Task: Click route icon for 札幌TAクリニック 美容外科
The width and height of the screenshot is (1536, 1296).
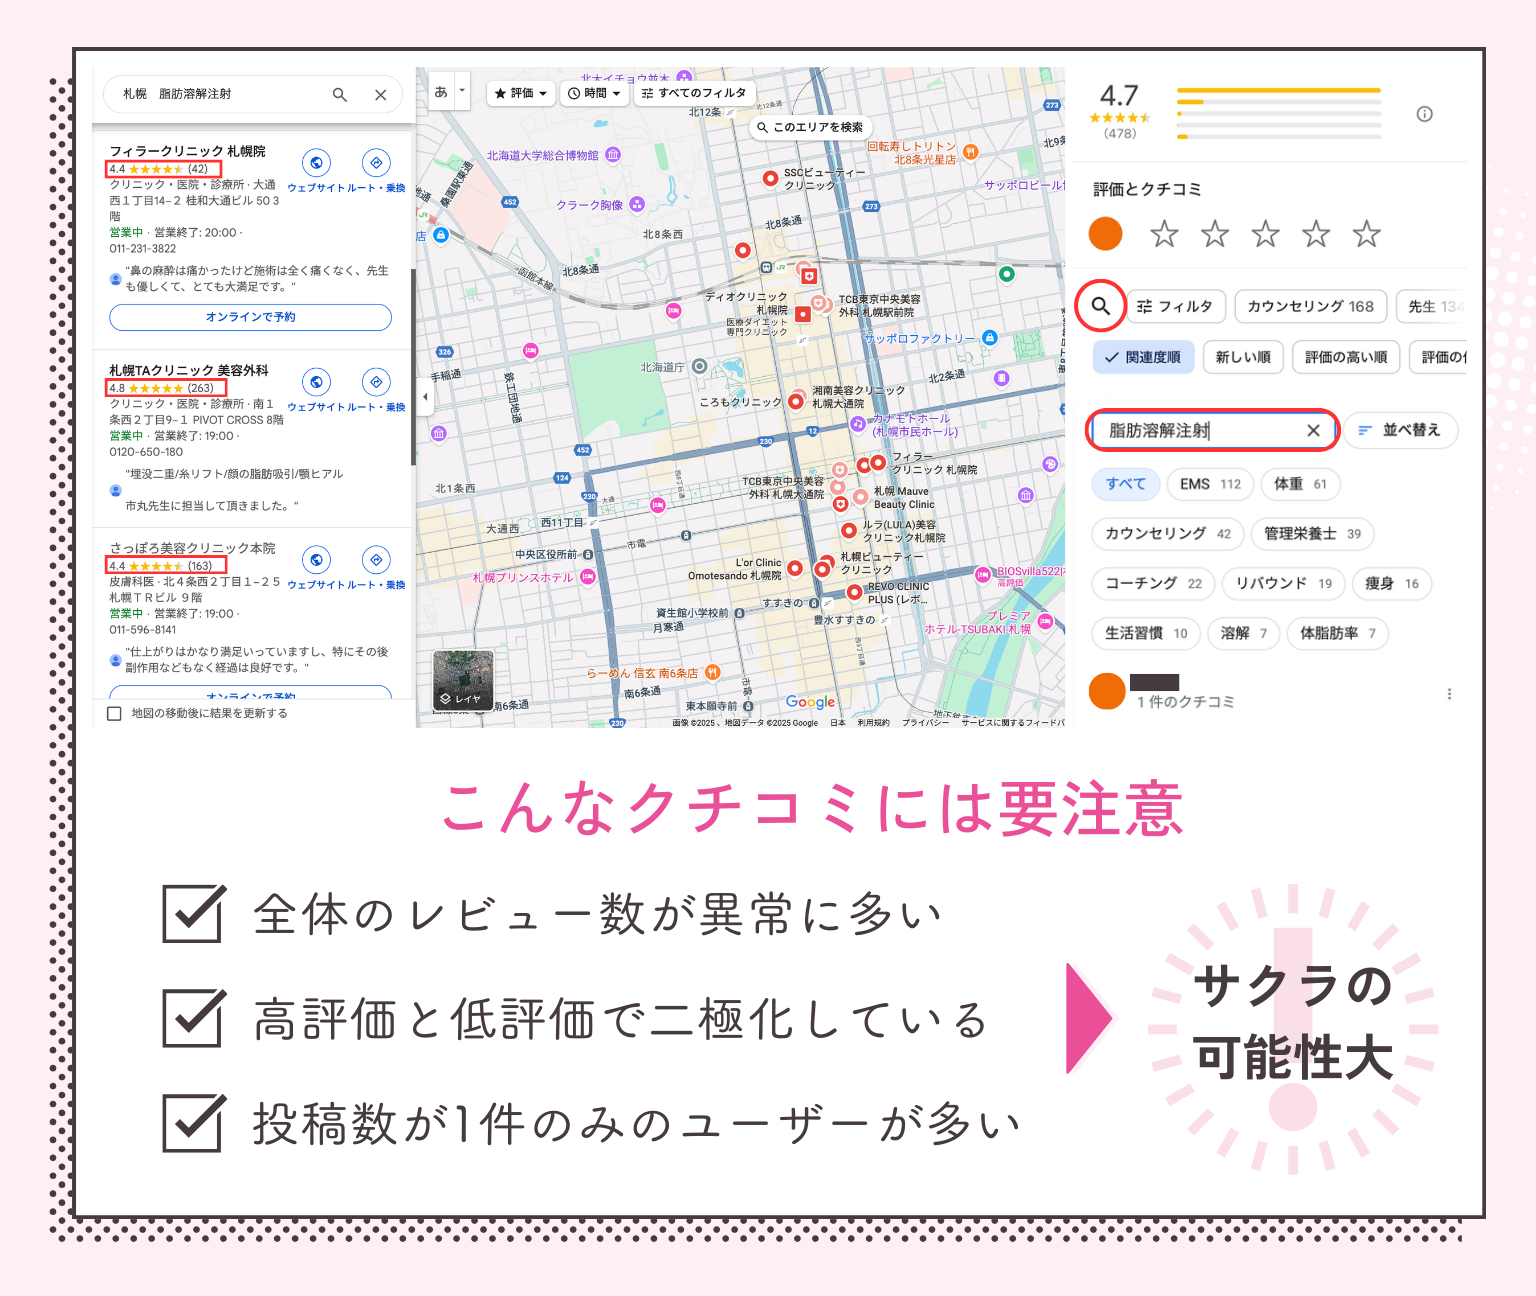Action: click(376, 382)
